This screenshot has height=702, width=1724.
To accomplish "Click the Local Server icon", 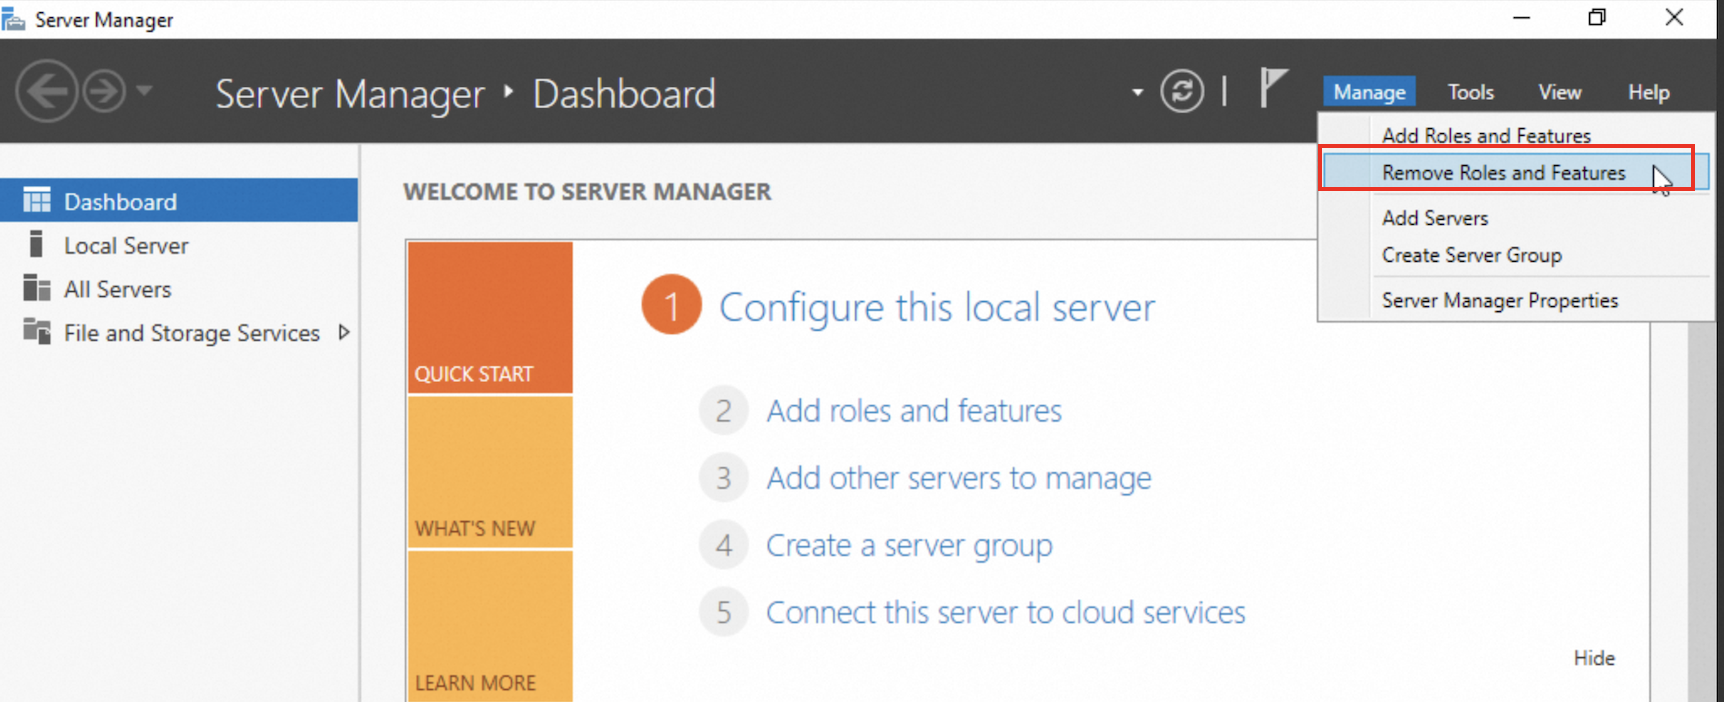I will click(x=37, y=245).
